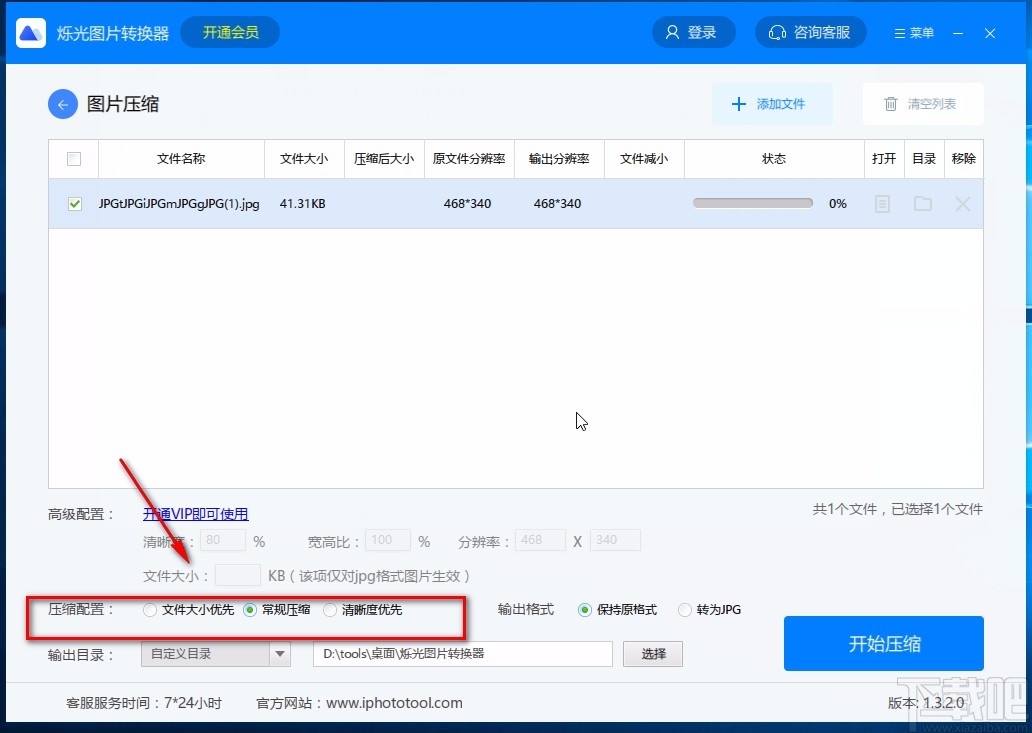Click the trash icon for 清空列表
Image resolution: width=1032 pixels, height=733 pixels.
click(890, 103)
